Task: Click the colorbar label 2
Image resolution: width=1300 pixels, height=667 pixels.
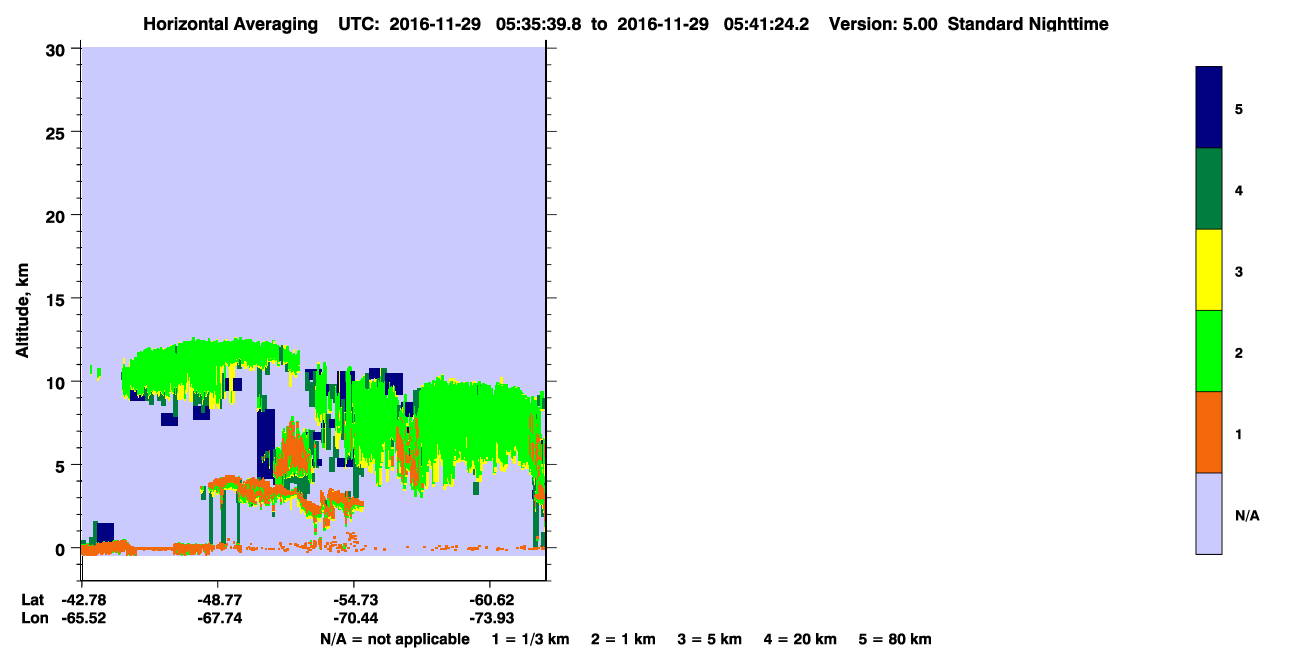Action: click(1239, 352)
